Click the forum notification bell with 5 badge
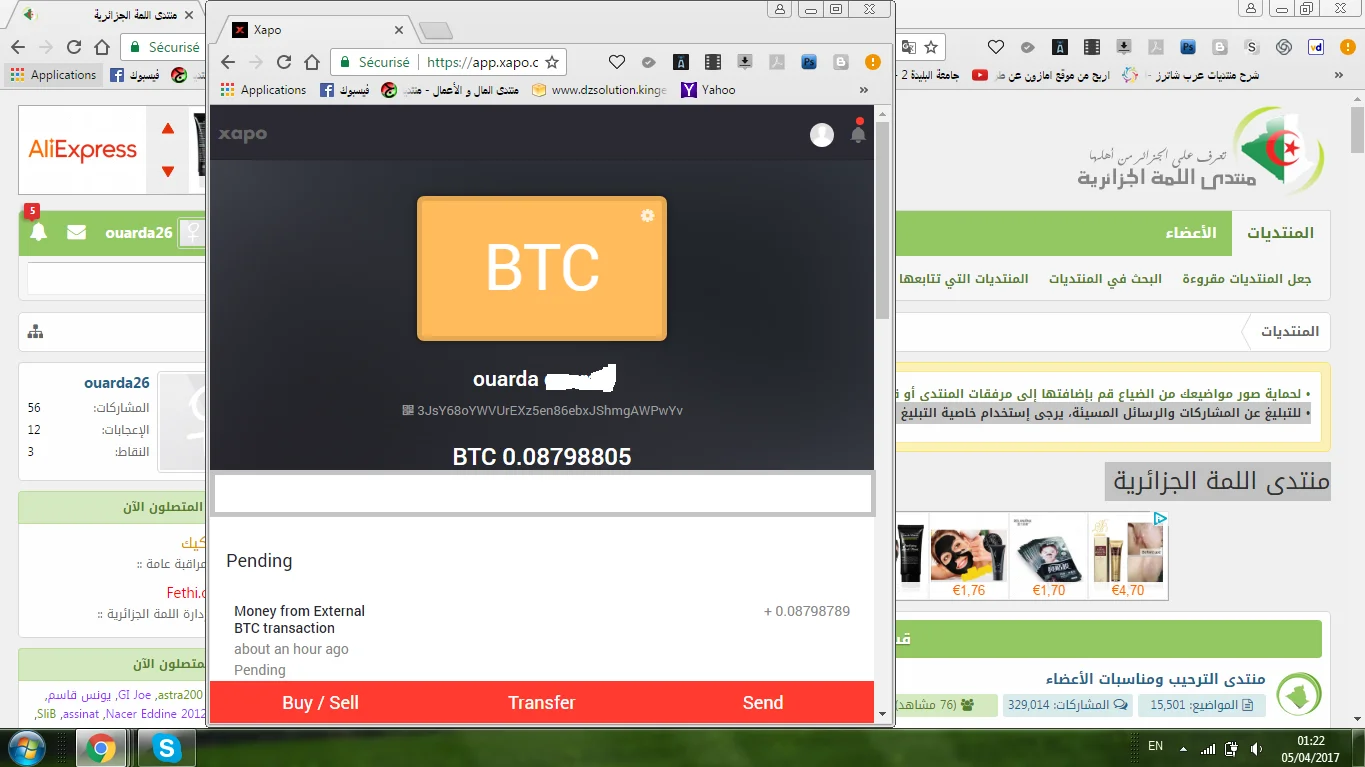1365x767 pixels. [38, 232]
